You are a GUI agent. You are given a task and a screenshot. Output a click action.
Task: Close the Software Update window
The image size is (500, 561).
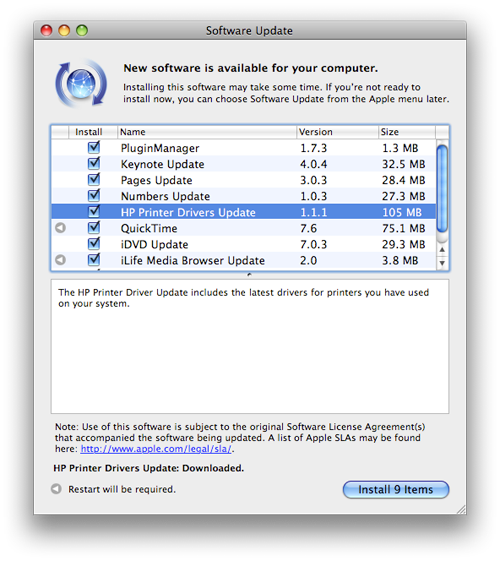click(x=46, y=30)
